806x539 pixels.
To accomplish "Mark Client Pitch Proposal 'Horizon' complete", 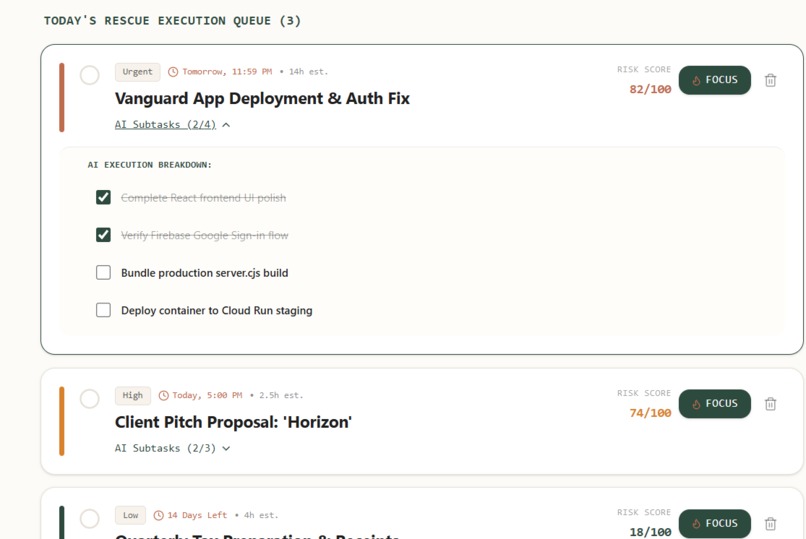I will click(x=89, y=399).
